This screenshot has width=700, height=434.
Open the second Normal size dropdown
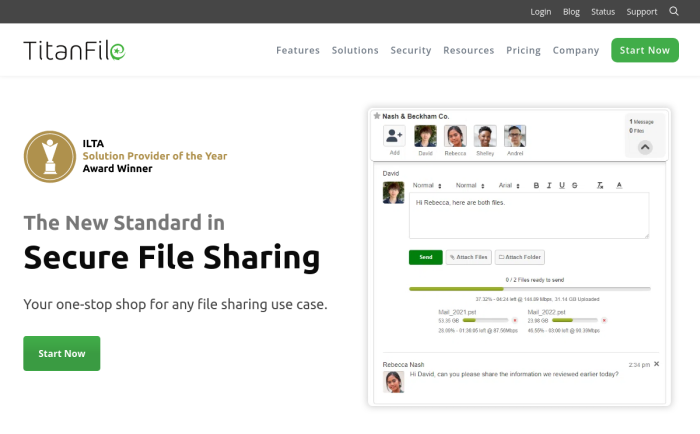470,185
